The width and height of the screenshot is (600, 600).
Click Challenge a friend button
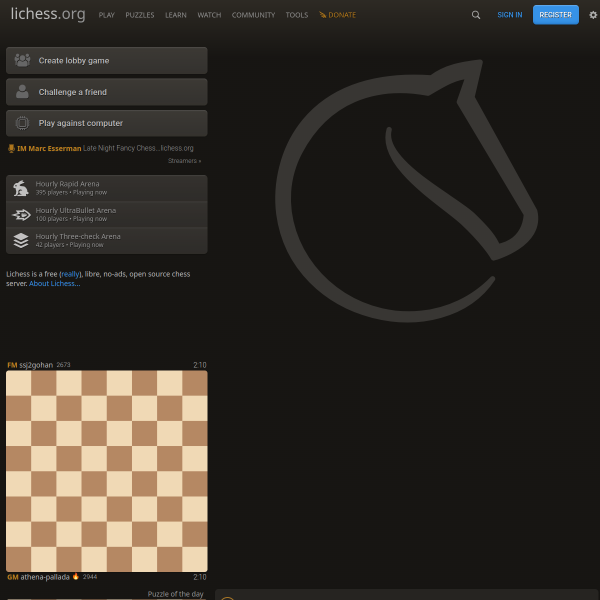[107, 92]
